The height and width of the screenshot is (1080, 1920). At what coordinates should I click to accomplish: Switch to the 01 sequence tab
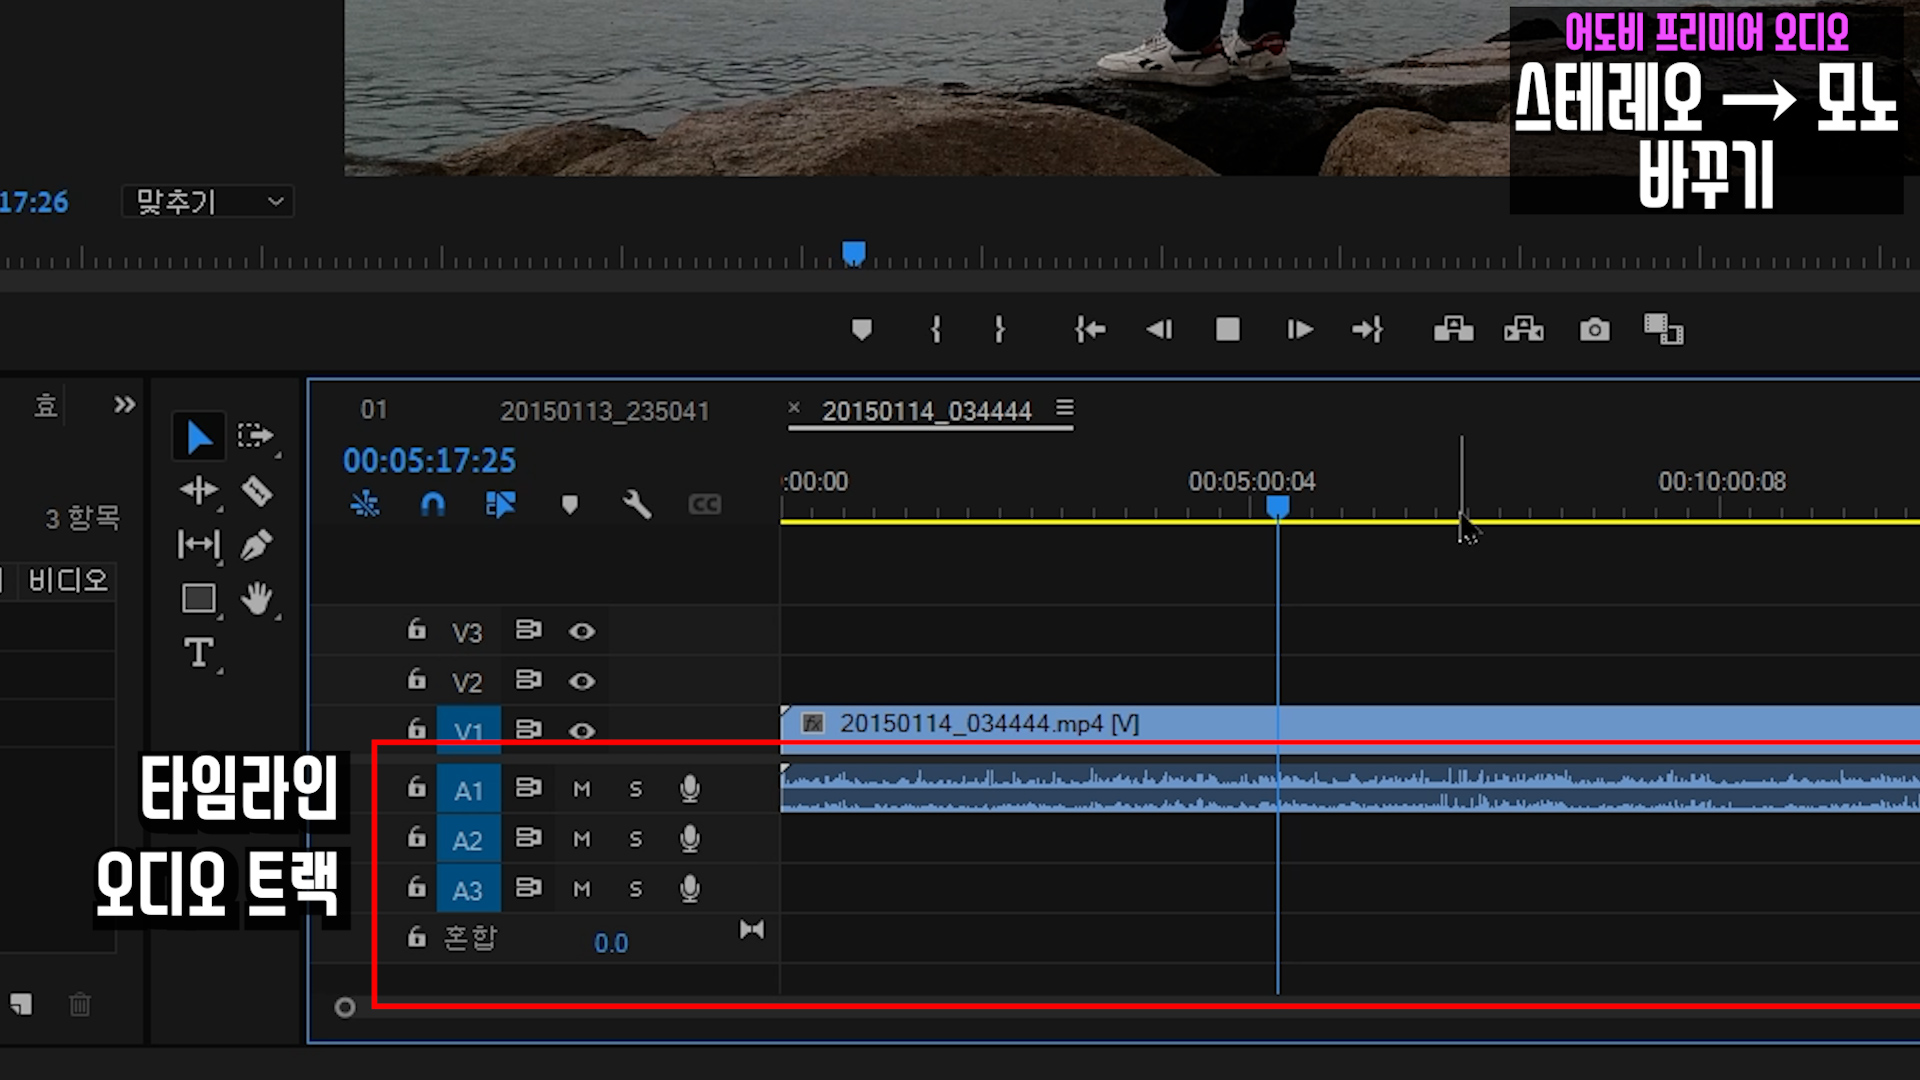click(373, 410)
